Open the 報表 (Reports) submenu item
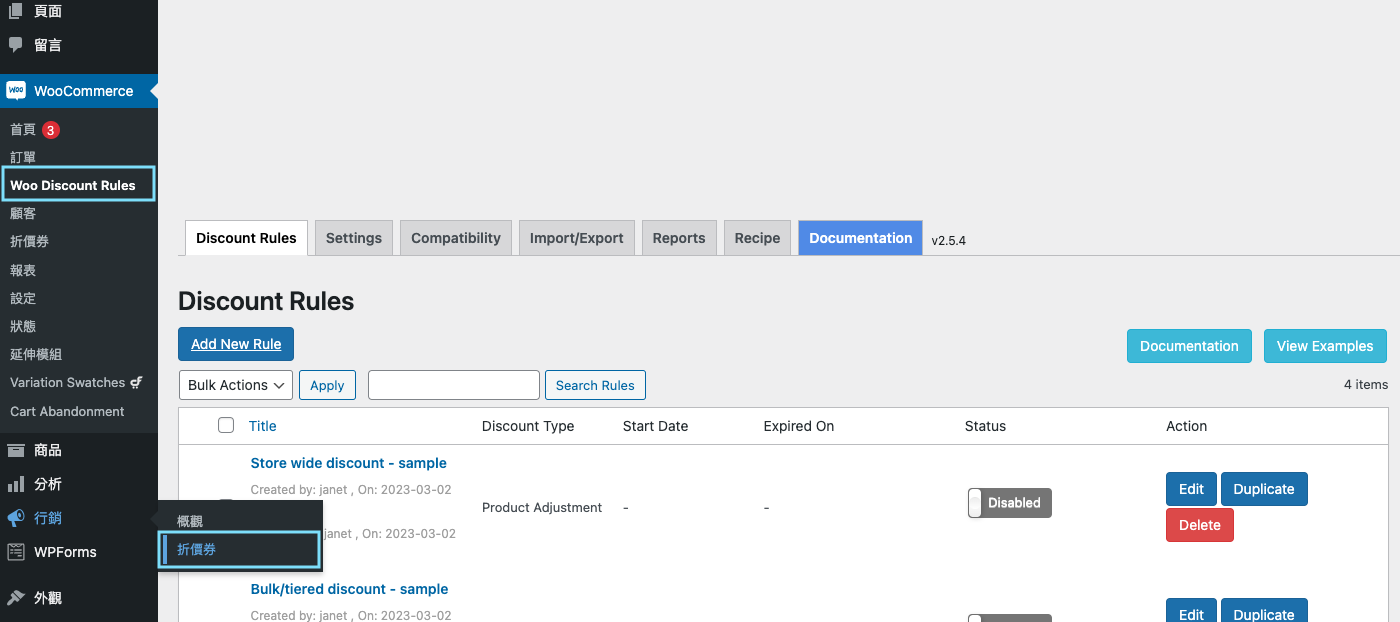 click(23, 270)
